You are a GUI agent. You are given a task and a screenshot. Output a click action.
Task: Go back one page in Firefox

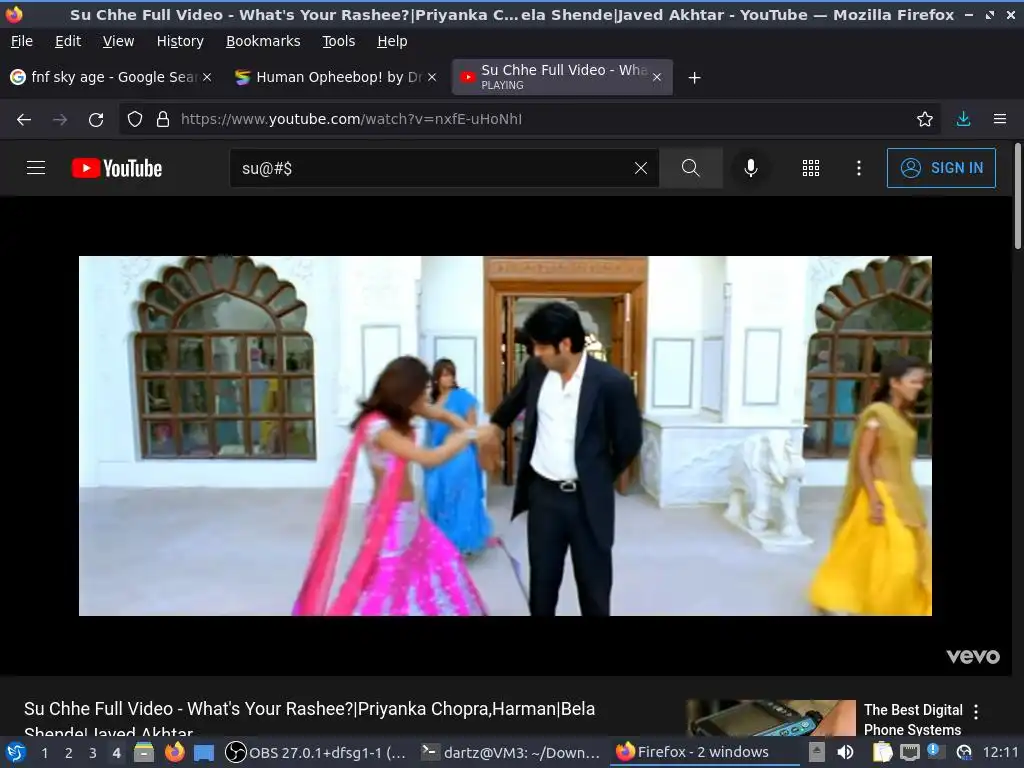(x=24, y=119)
